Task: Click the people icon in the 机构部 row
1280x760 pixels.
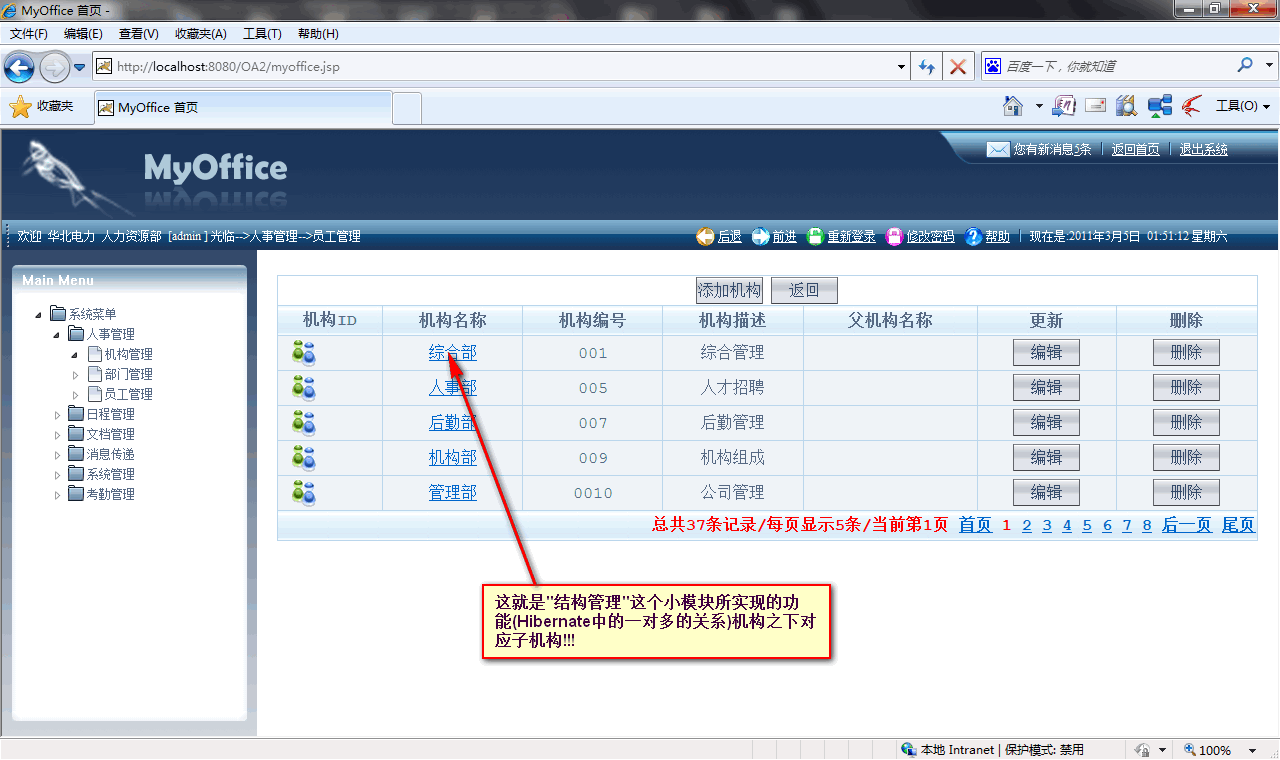Action: 304,458
